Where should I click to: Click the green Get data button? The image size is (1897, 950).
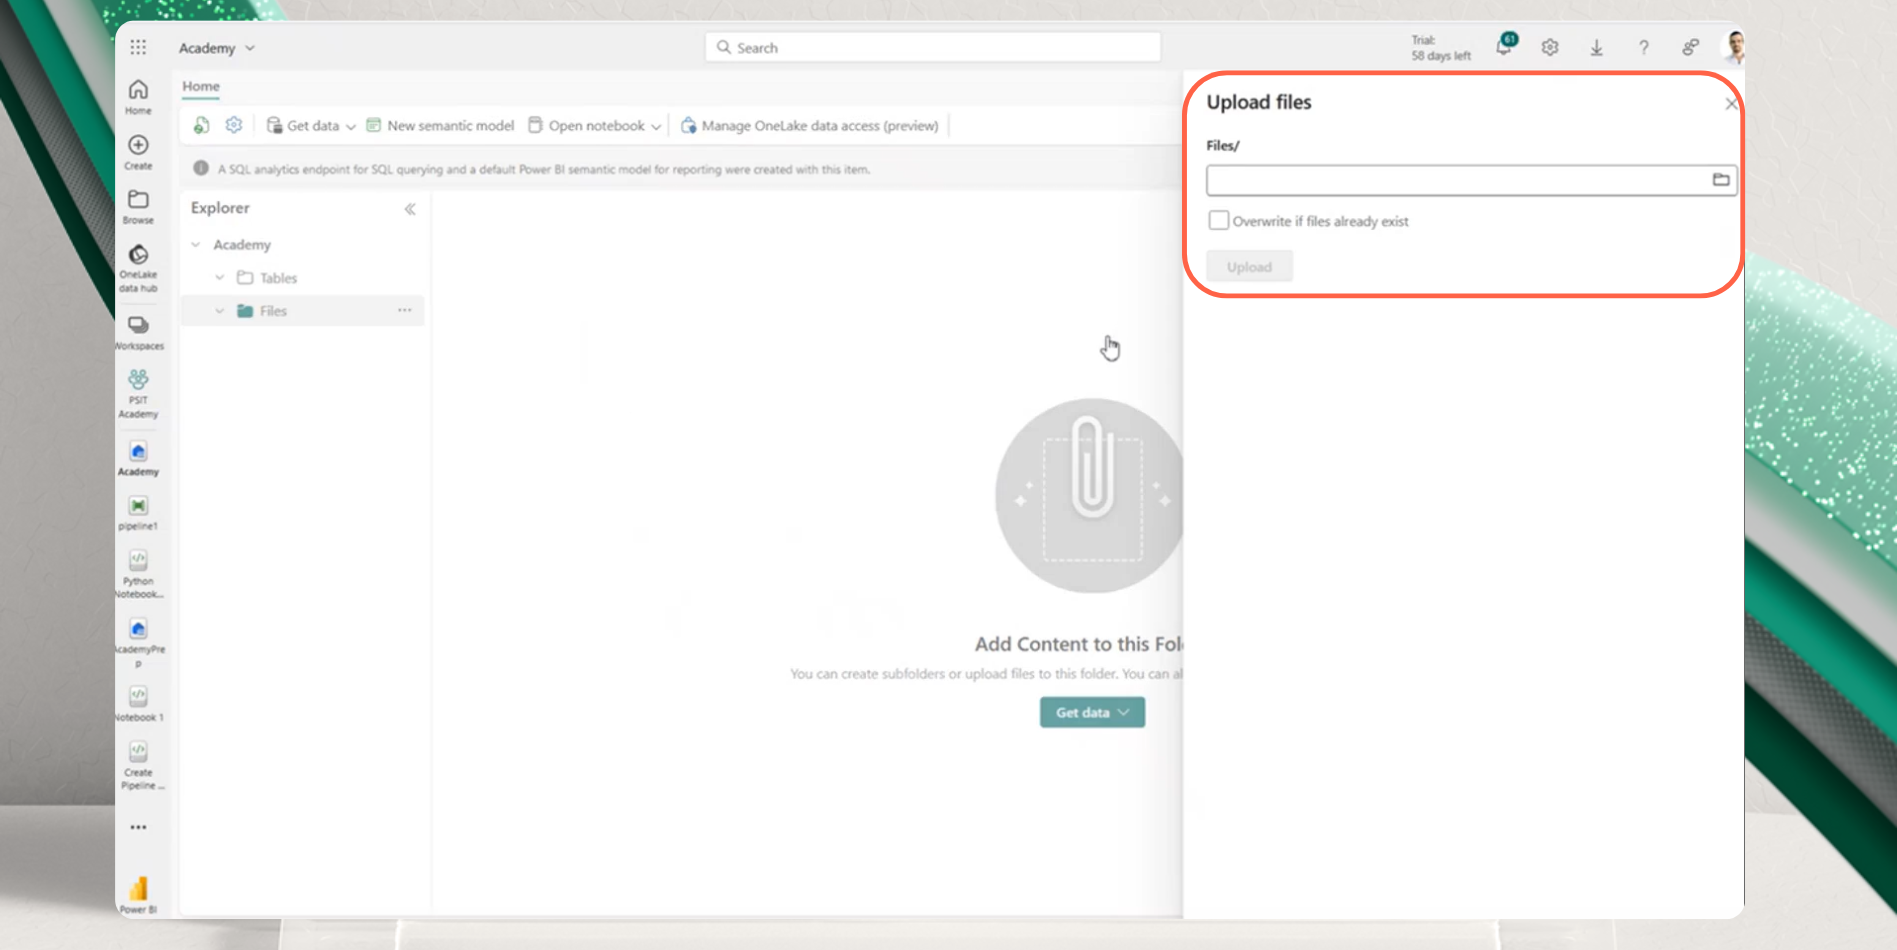(x=1092, y=712)
